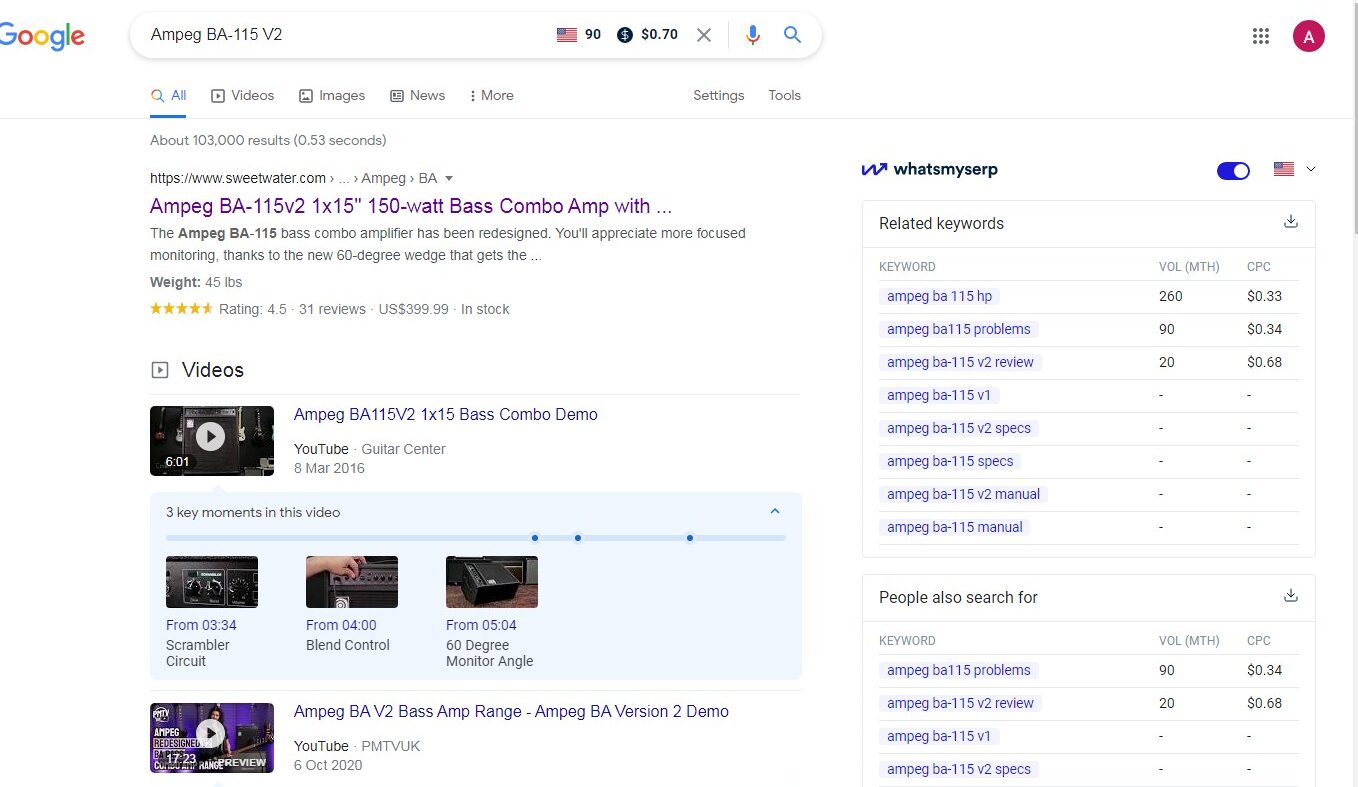The image size is (1358, 787).
Task: Switch to the Videos tab
Action: [x=242, y=95]
